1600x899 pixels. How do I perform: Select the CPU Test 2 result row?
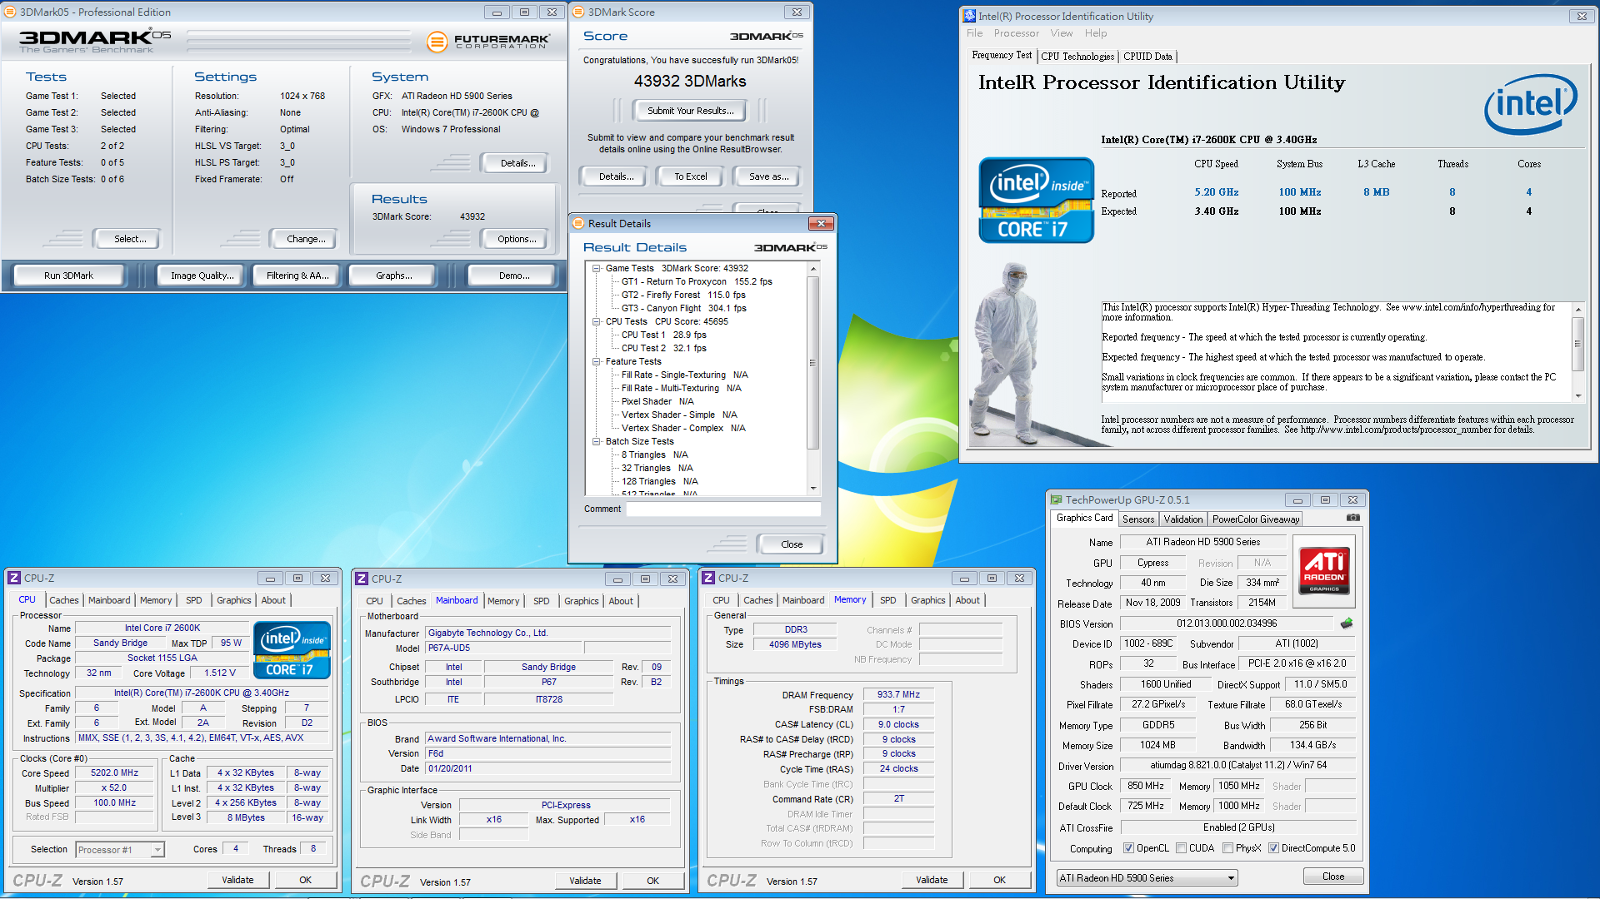tap(663, 348)
